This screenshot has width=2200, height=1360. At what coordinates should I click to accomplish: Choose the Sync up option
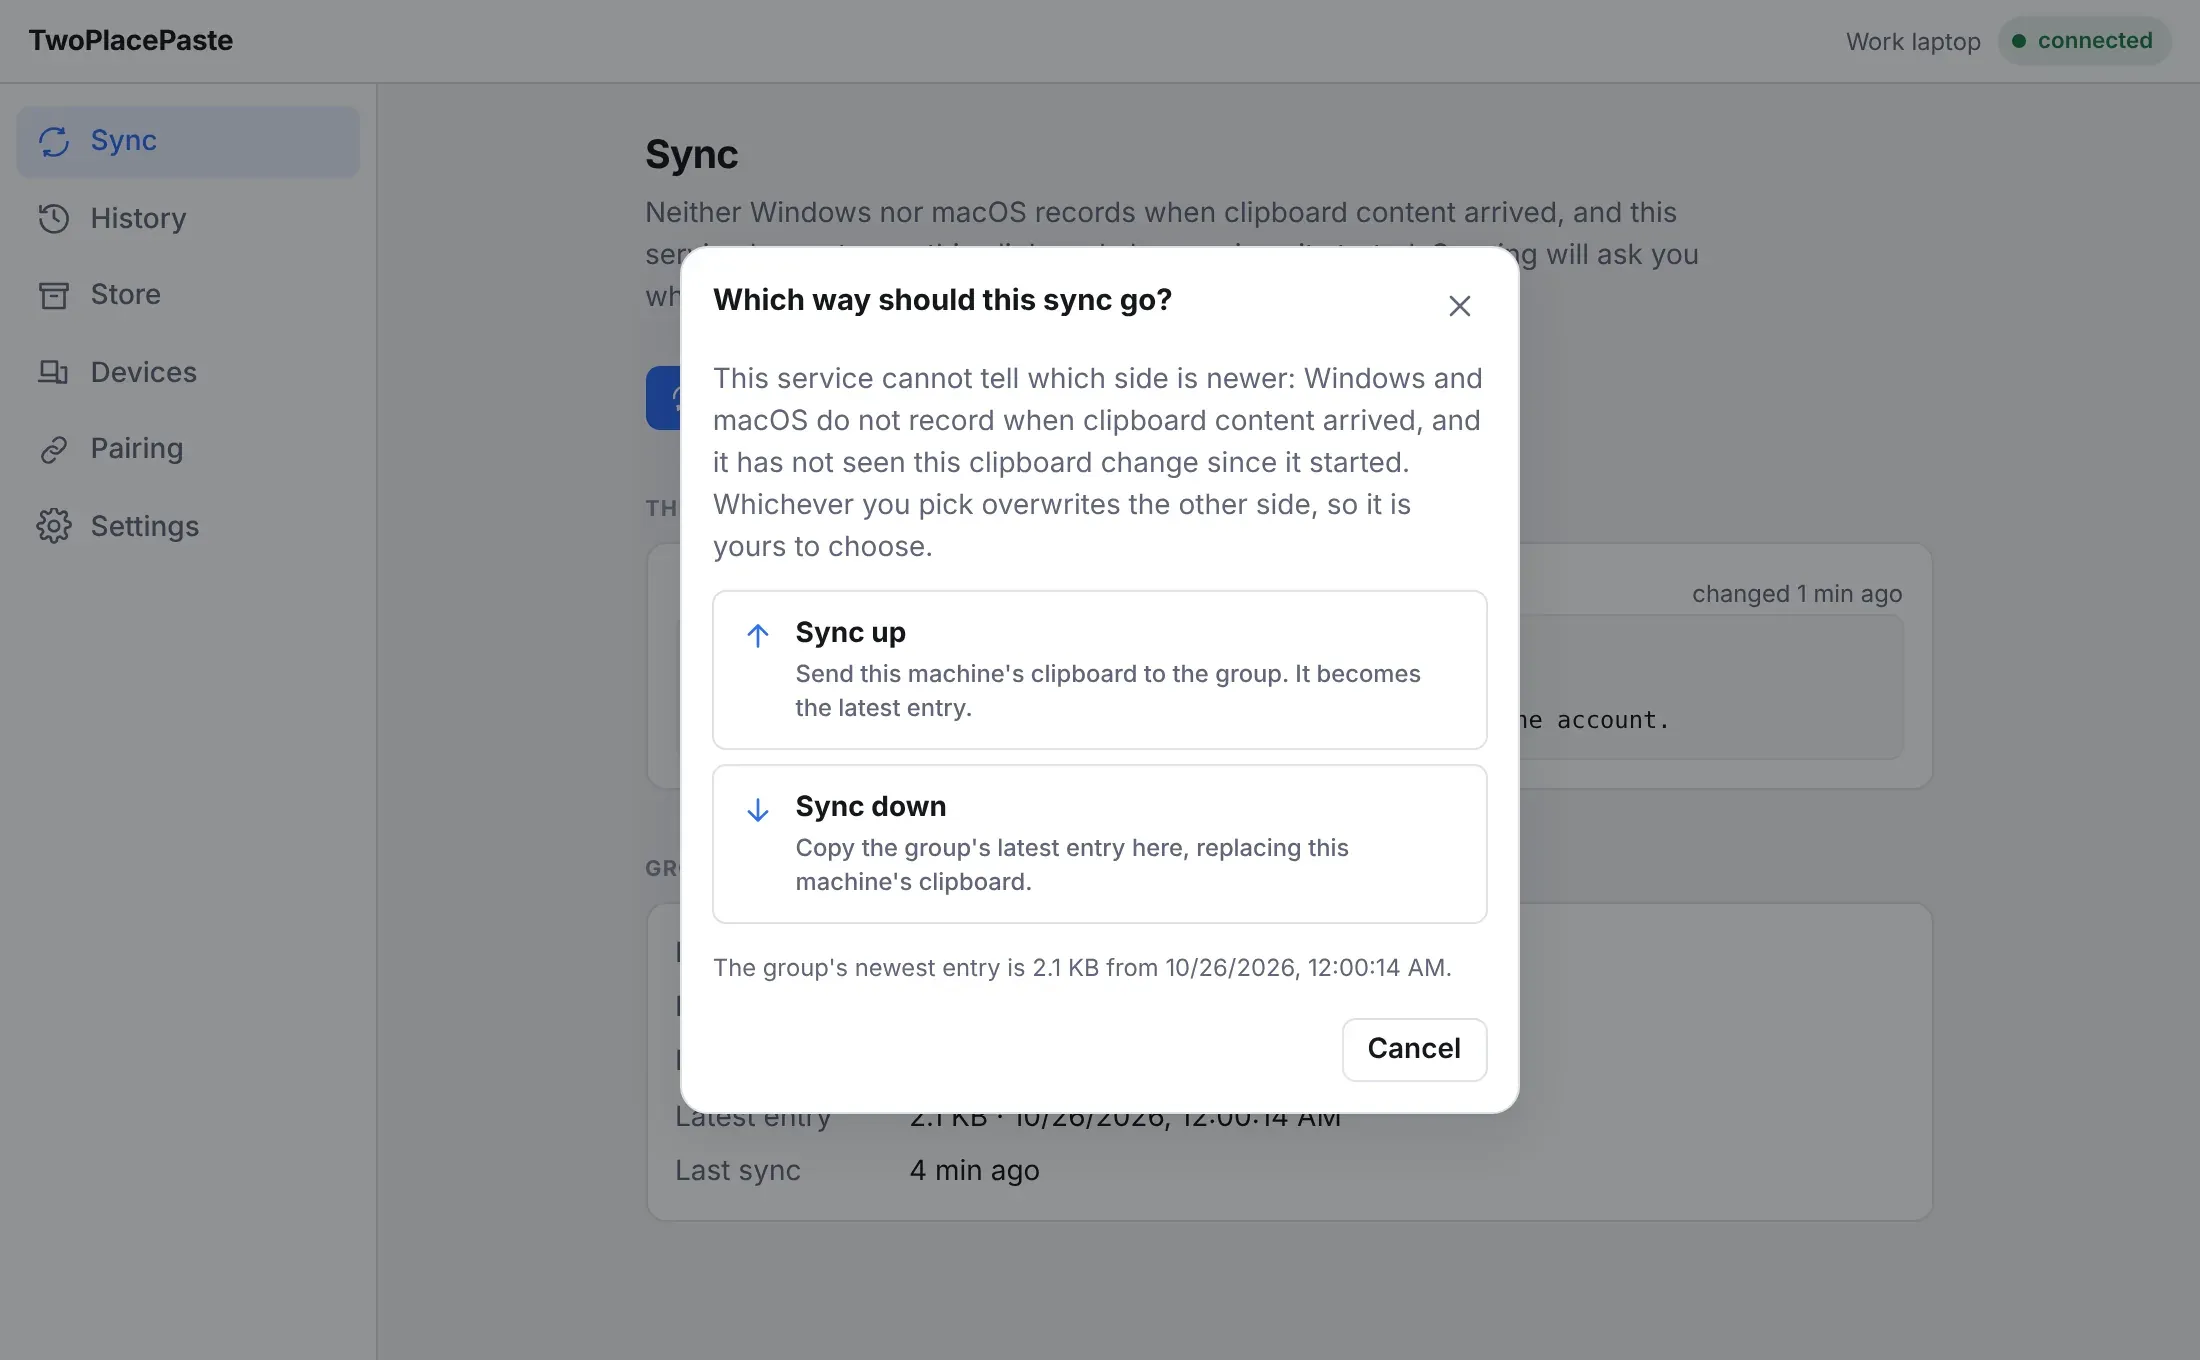1099,670
